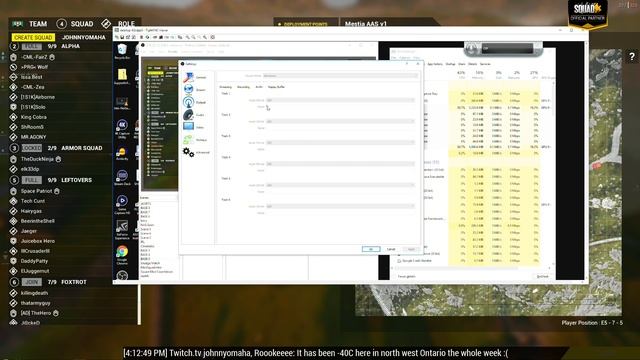The height and width of the screenshot is (360, 640).
Task: Click TightVNC options gear toolbar icon
Action: (x=212, y=37)
